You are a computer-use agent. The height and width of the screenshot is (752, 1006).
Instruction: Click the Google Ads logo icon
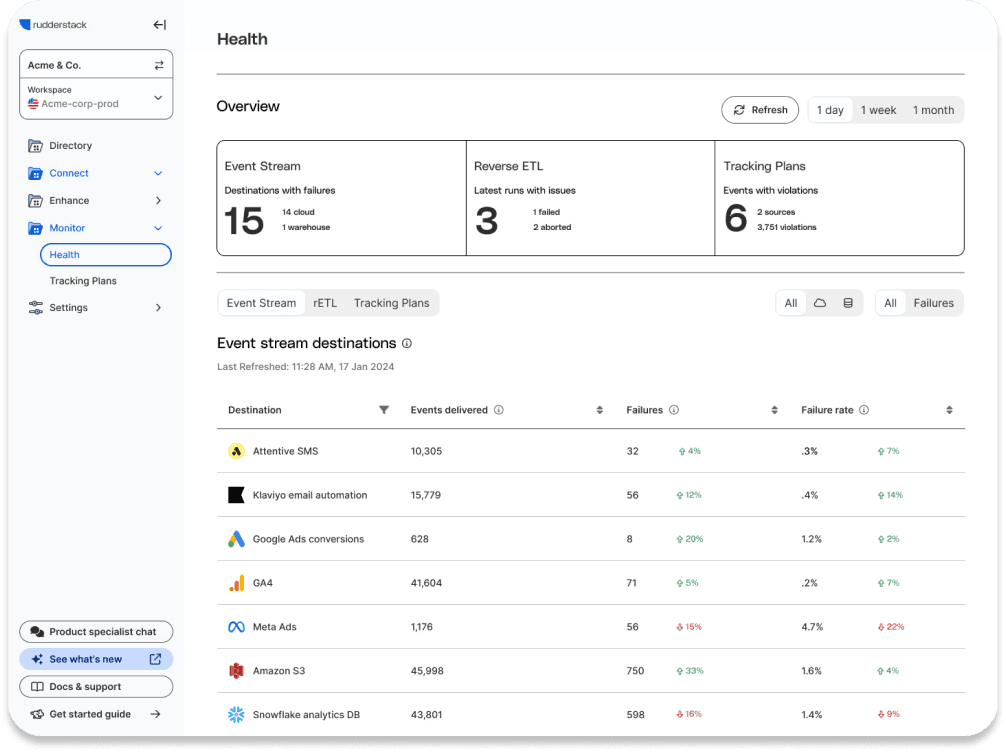[237, 540]
